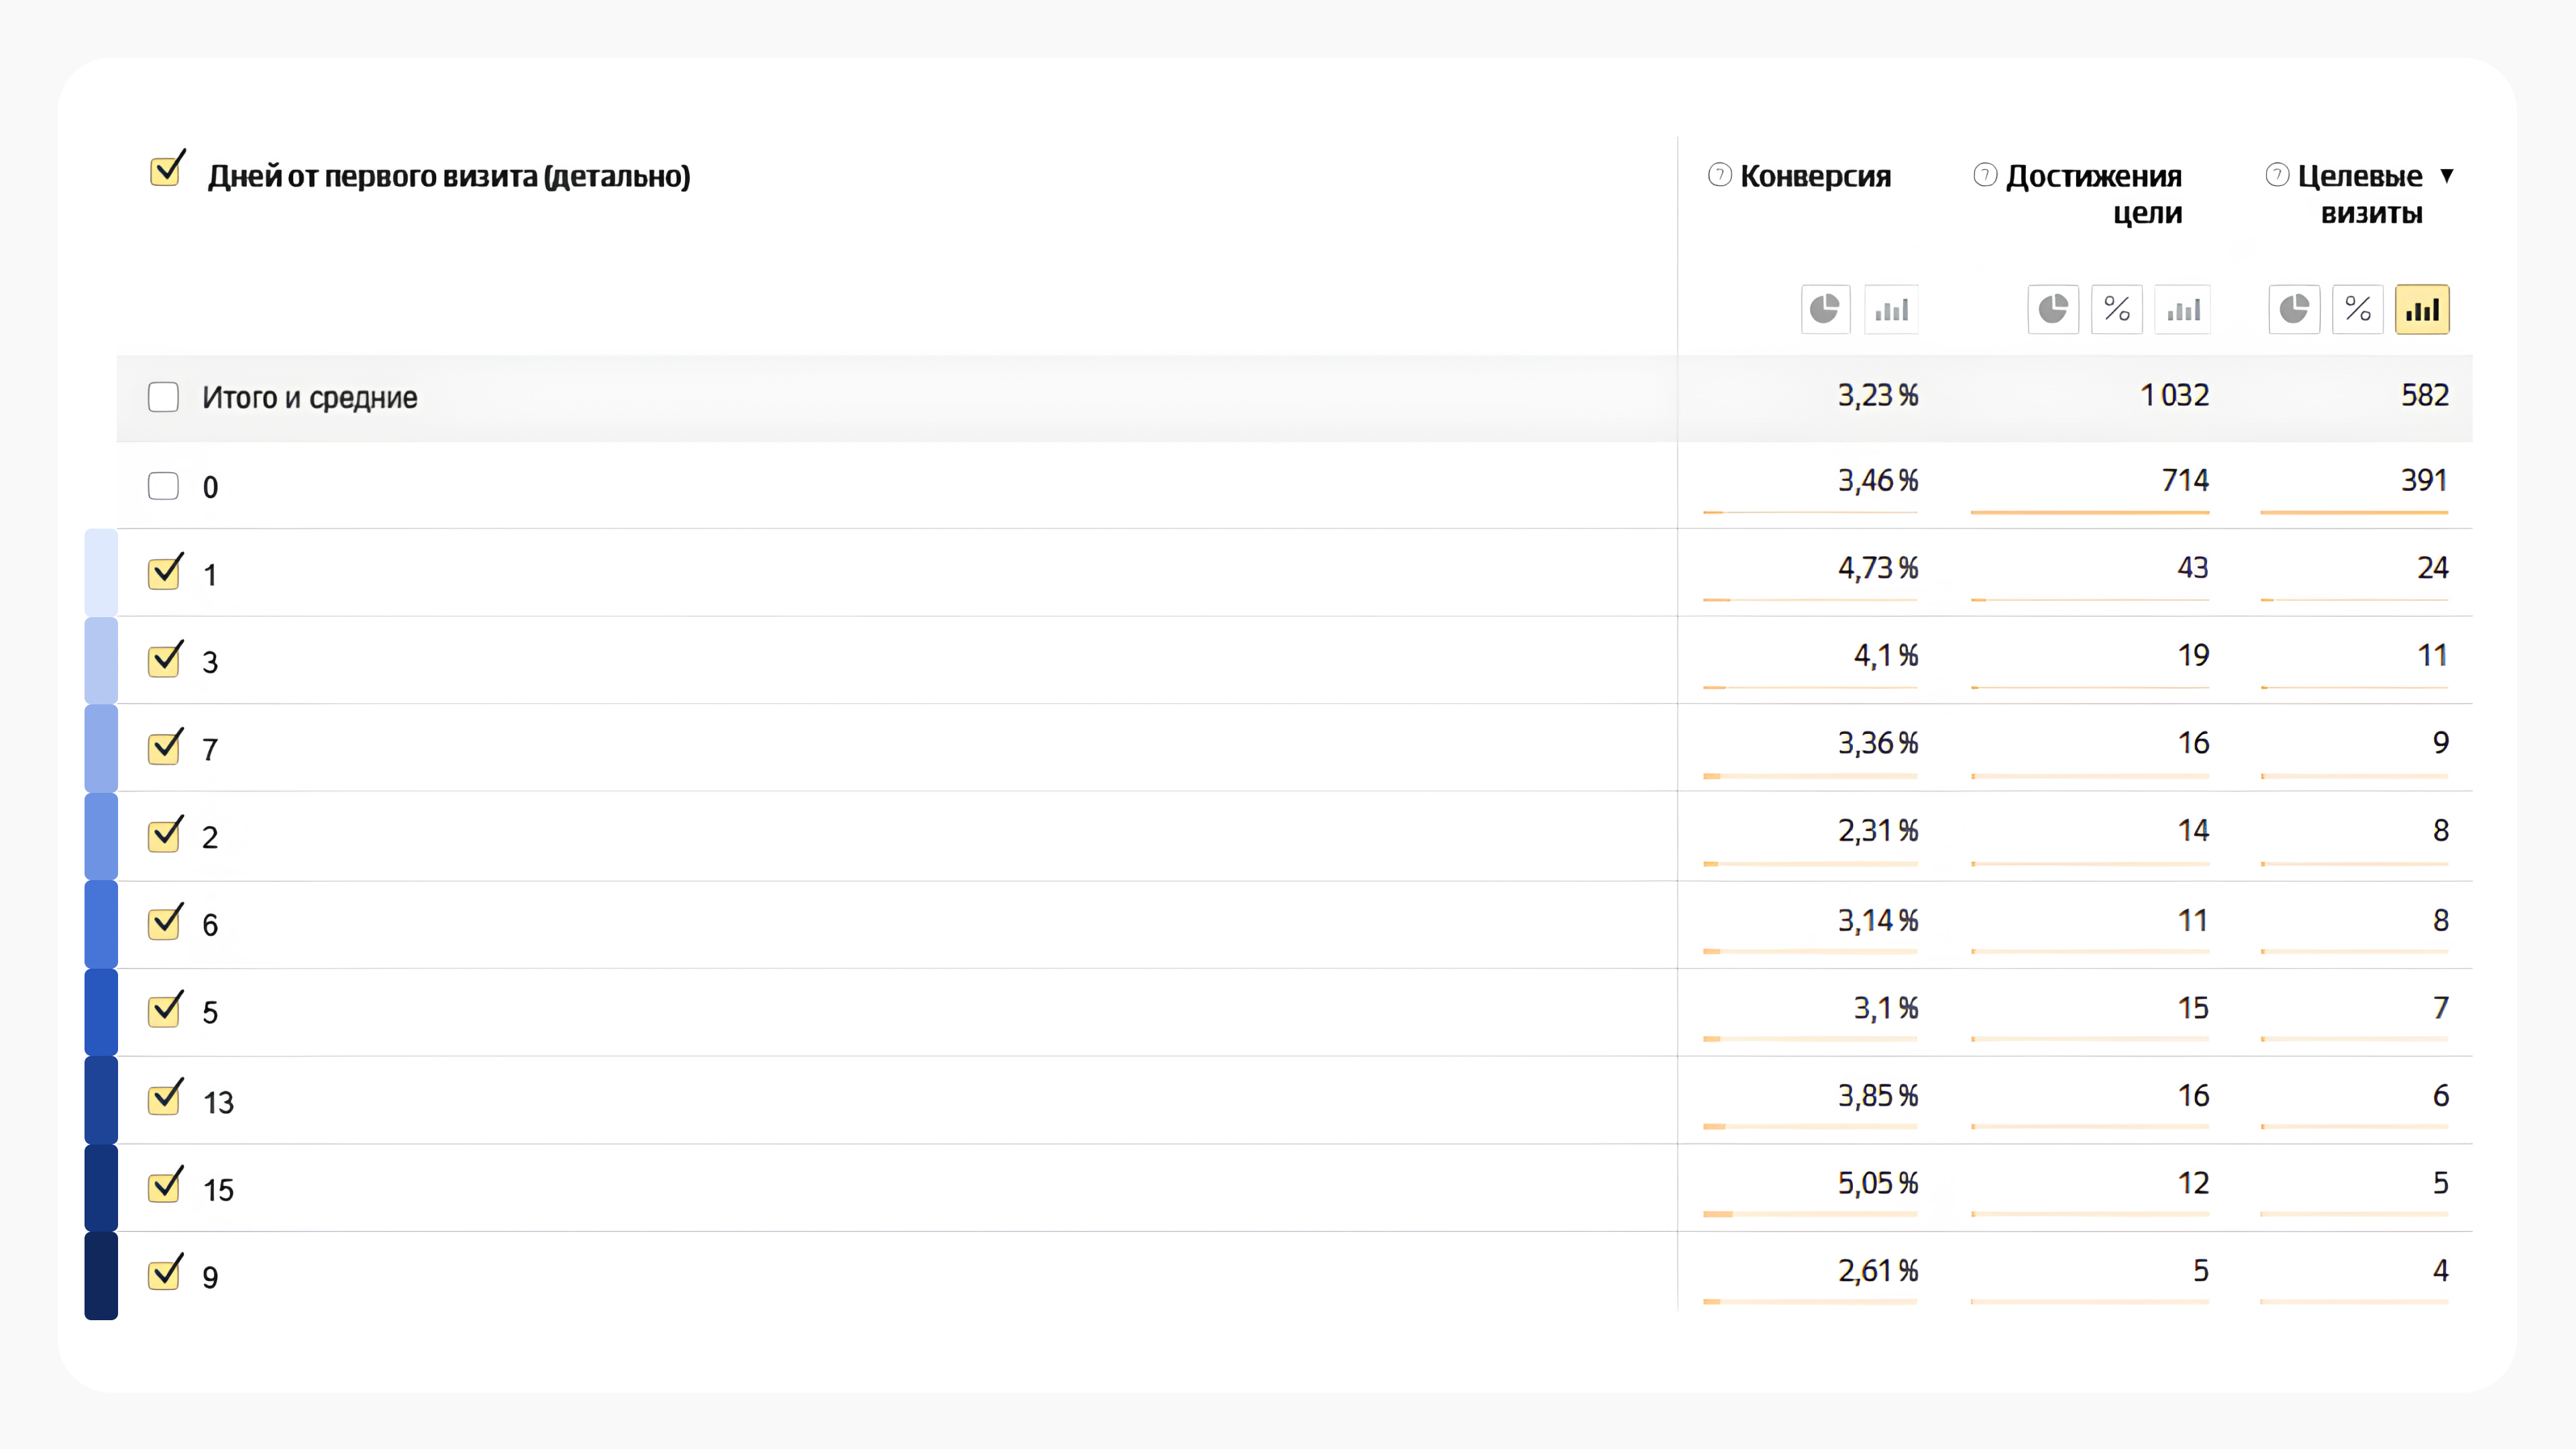Click conversion 3,85 % in row 13
This screenshot has height=1449, width=2576.
[1878, 1096]
